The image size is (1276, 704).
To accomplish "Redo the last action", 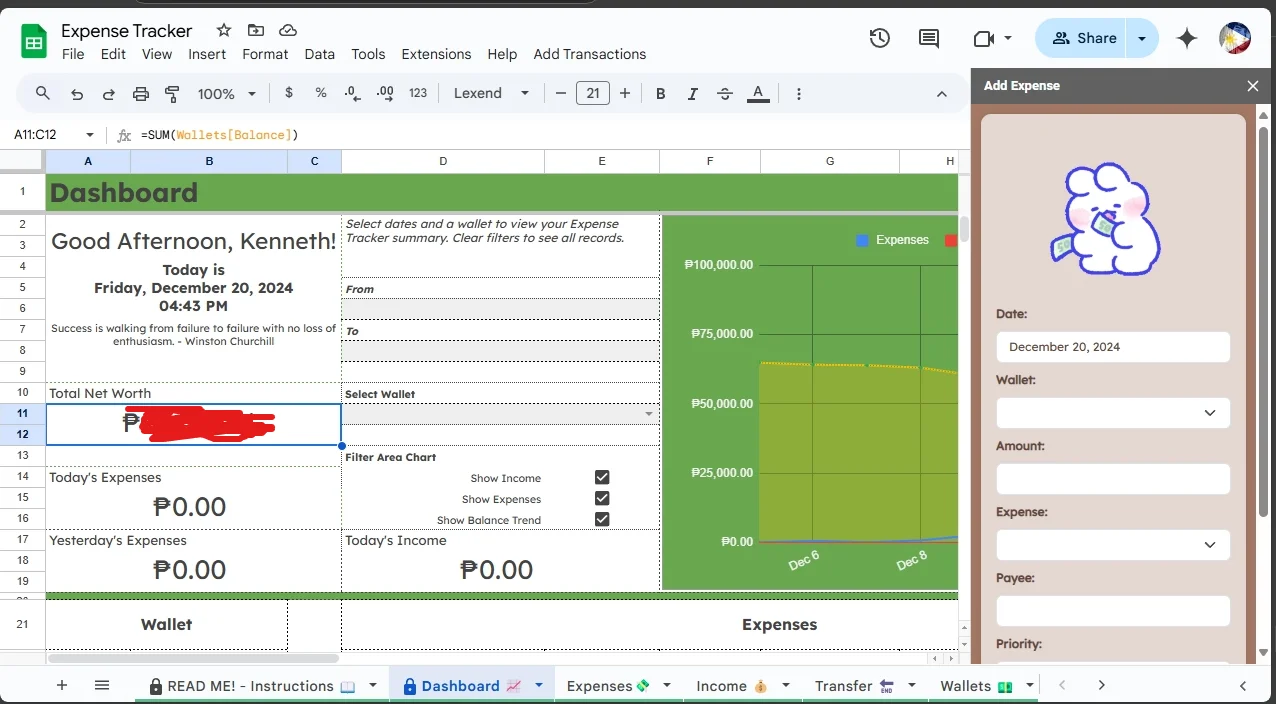I will [x=109, y=93].
